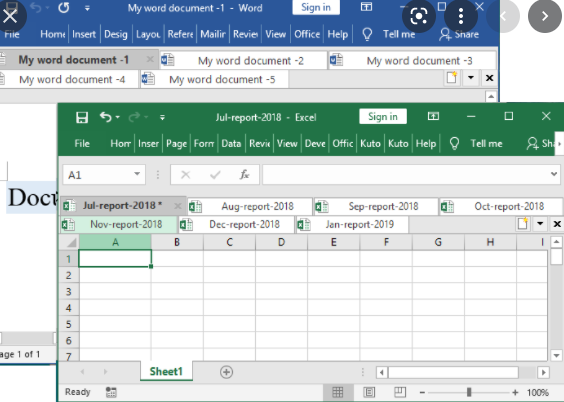Open the Word tab bar dropdown arrow
This screenshot has height=402, width=564.
point(470,78)
